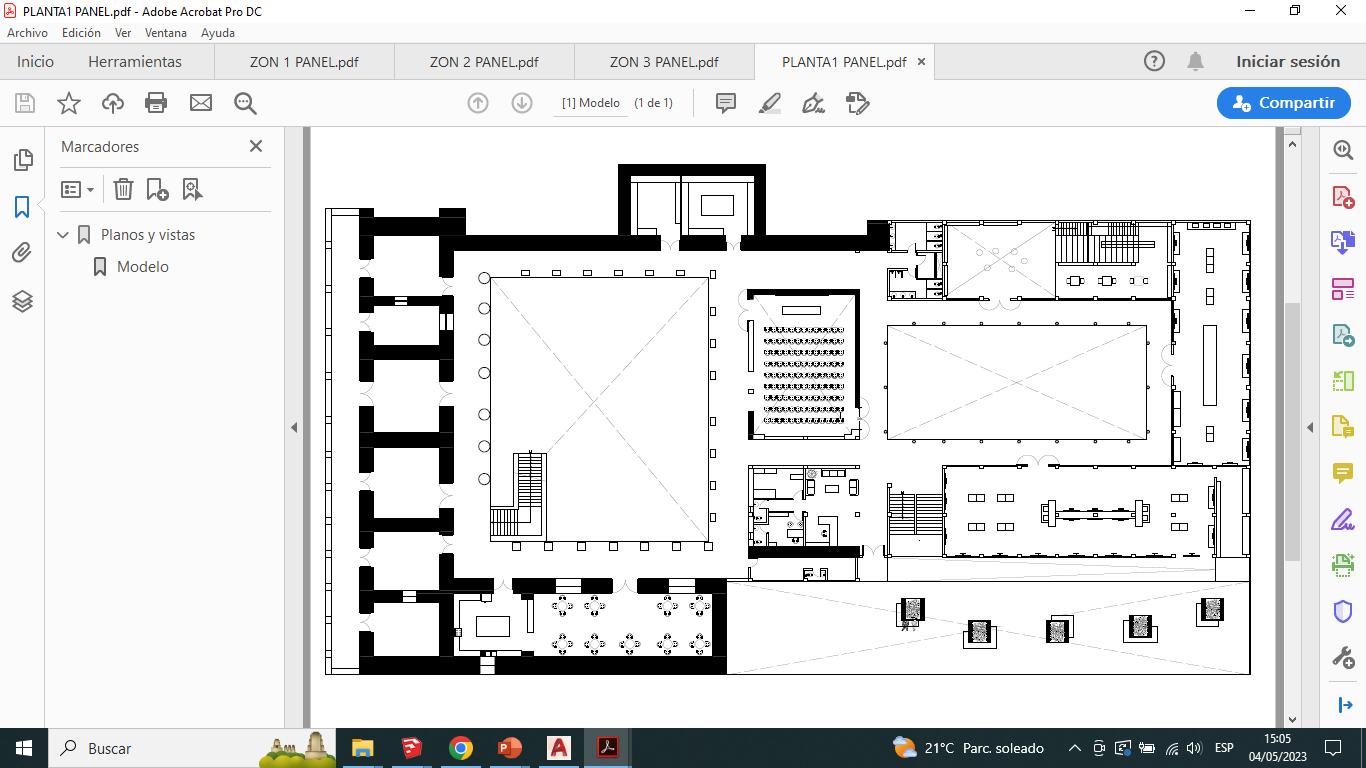
Task: Open PowerPoint from the taskbar
Action: click(x=510, y=748)
